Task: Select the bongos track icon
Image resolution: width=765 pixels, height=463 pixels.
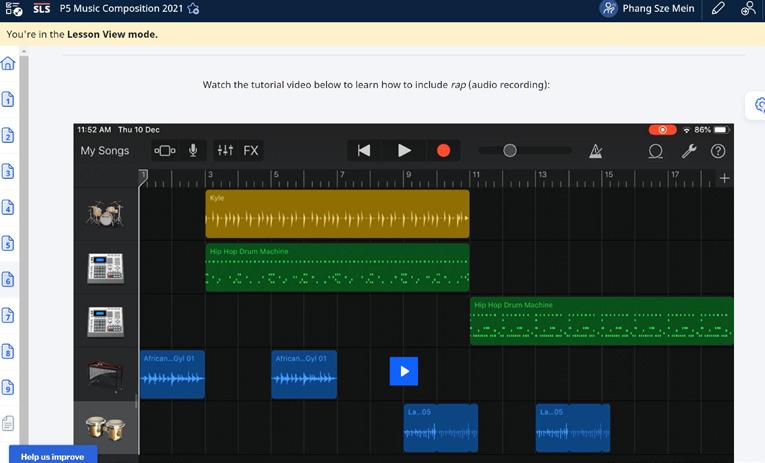Action: 105,428
